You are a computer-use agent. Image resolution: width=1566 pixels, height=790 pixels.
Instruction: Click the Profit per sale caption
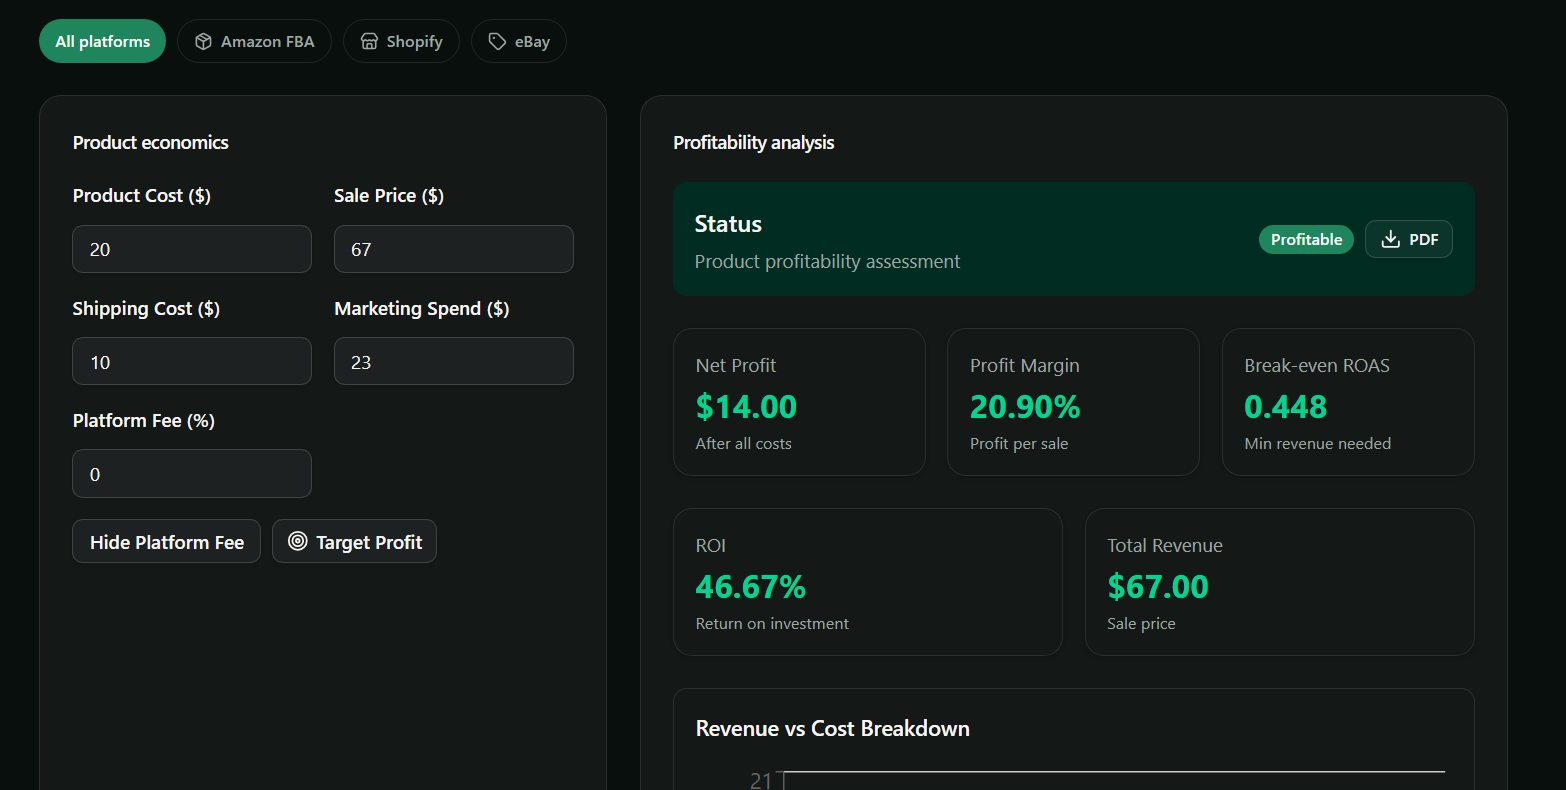pyautogui.click(x=1019, y=443)
